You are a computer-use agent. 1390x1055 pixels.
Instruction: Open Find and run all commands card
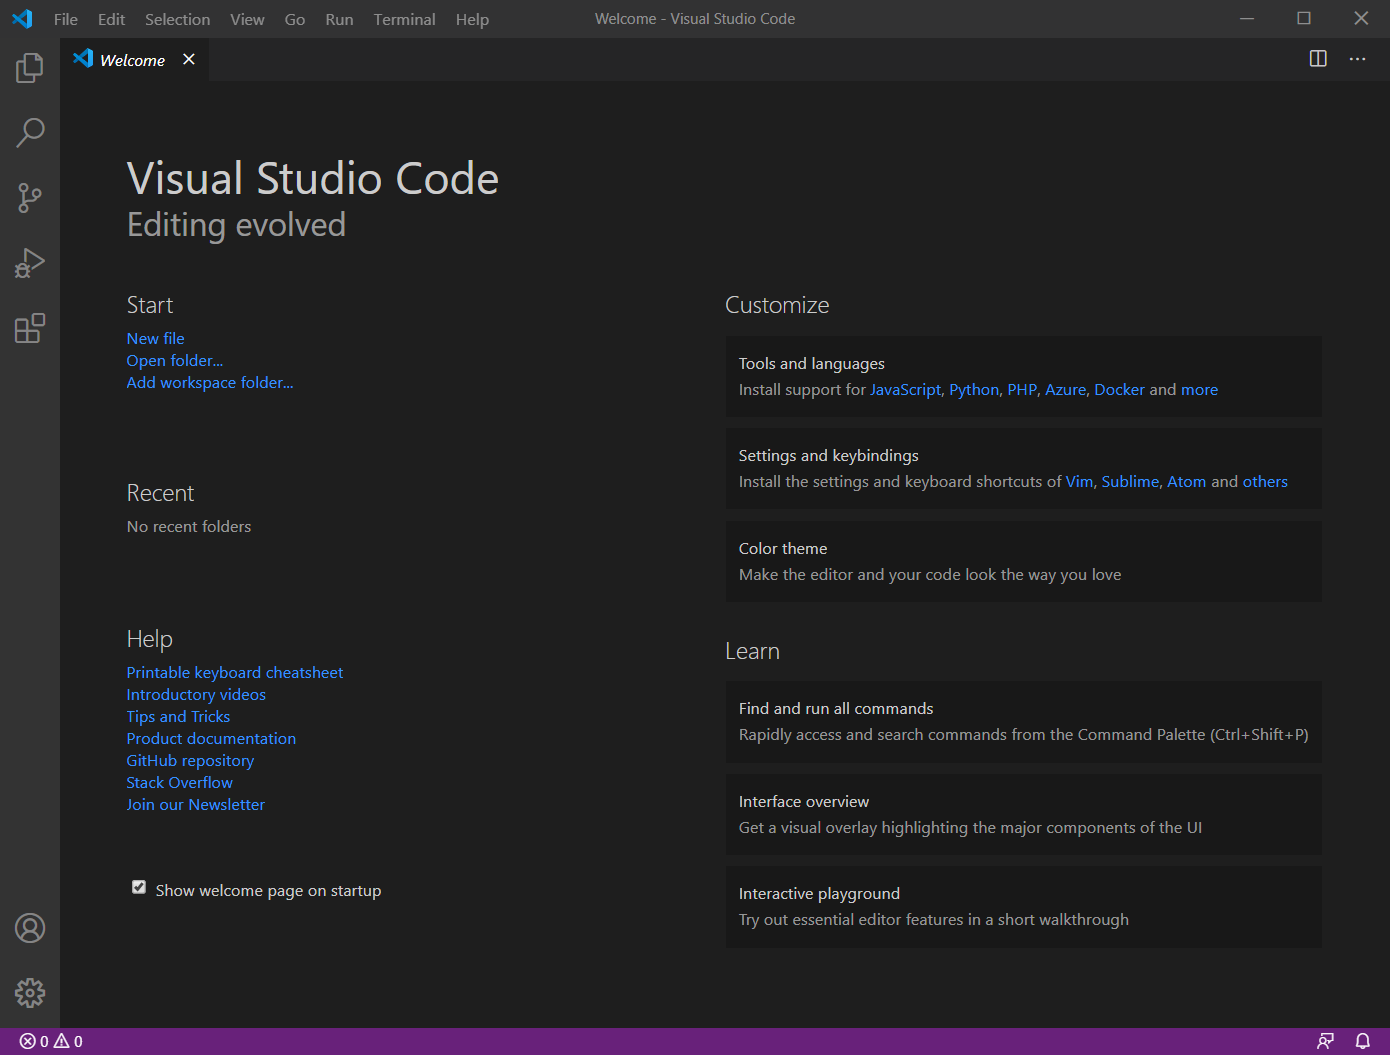[1024, 722]
